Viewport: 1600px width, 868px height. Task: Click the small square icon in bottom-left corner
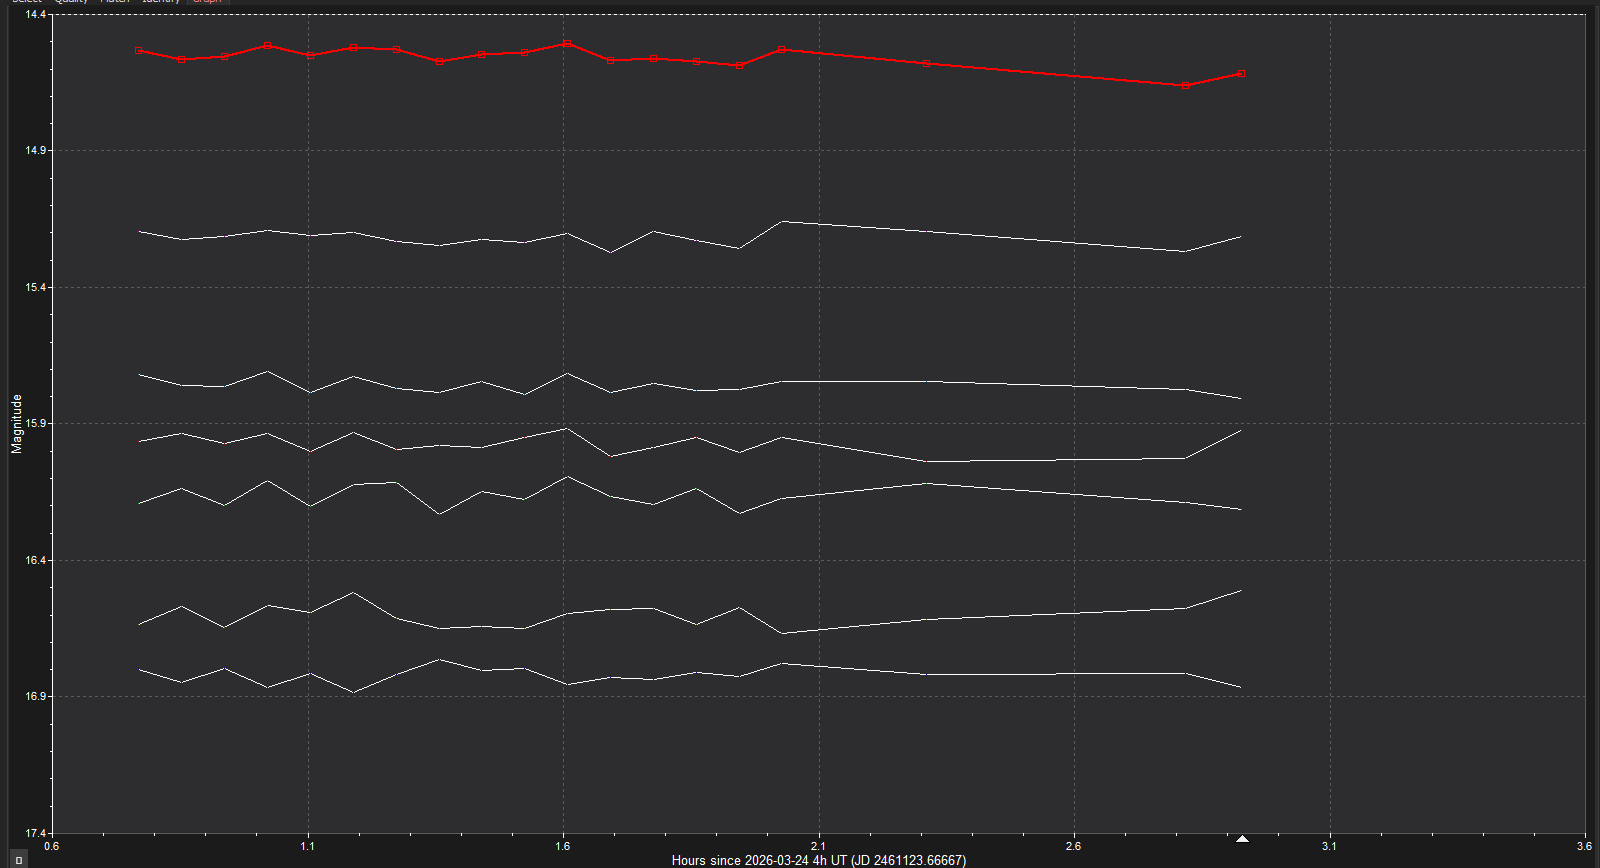[18, 860]
